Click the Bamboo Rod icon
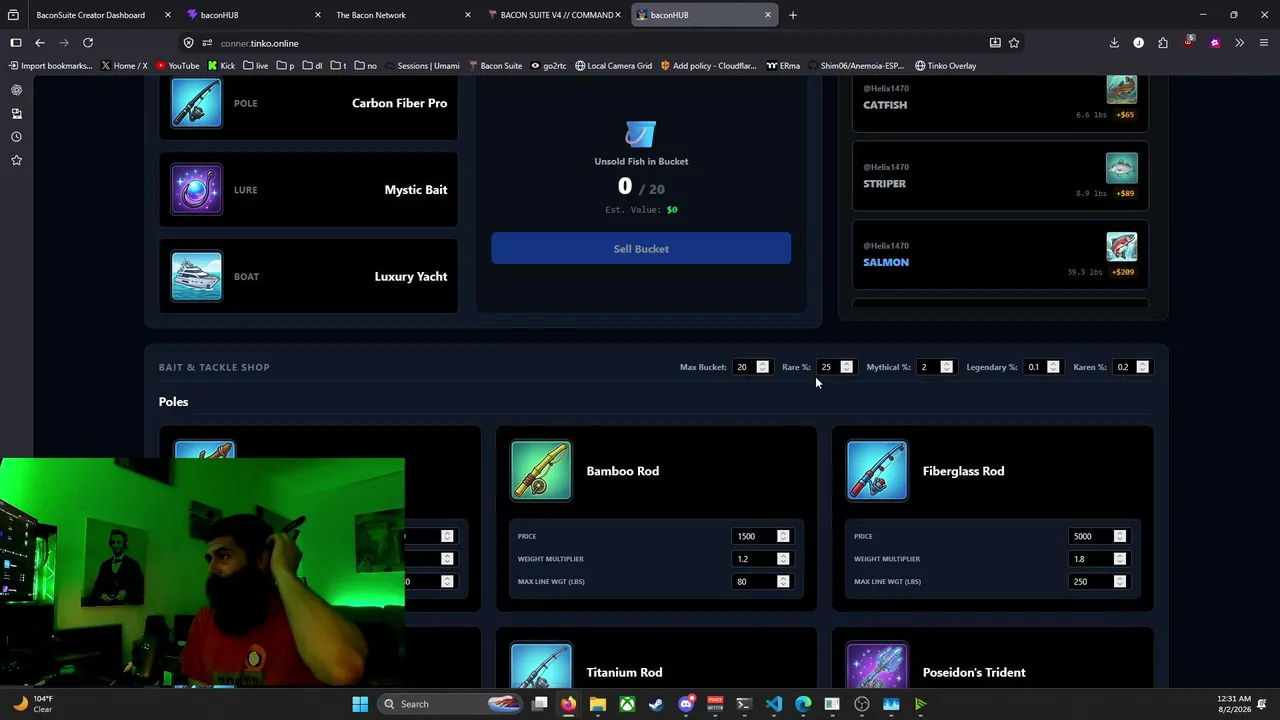This screenshot has height=720, width=1280. pyautogui.click(x=541, y=470)
